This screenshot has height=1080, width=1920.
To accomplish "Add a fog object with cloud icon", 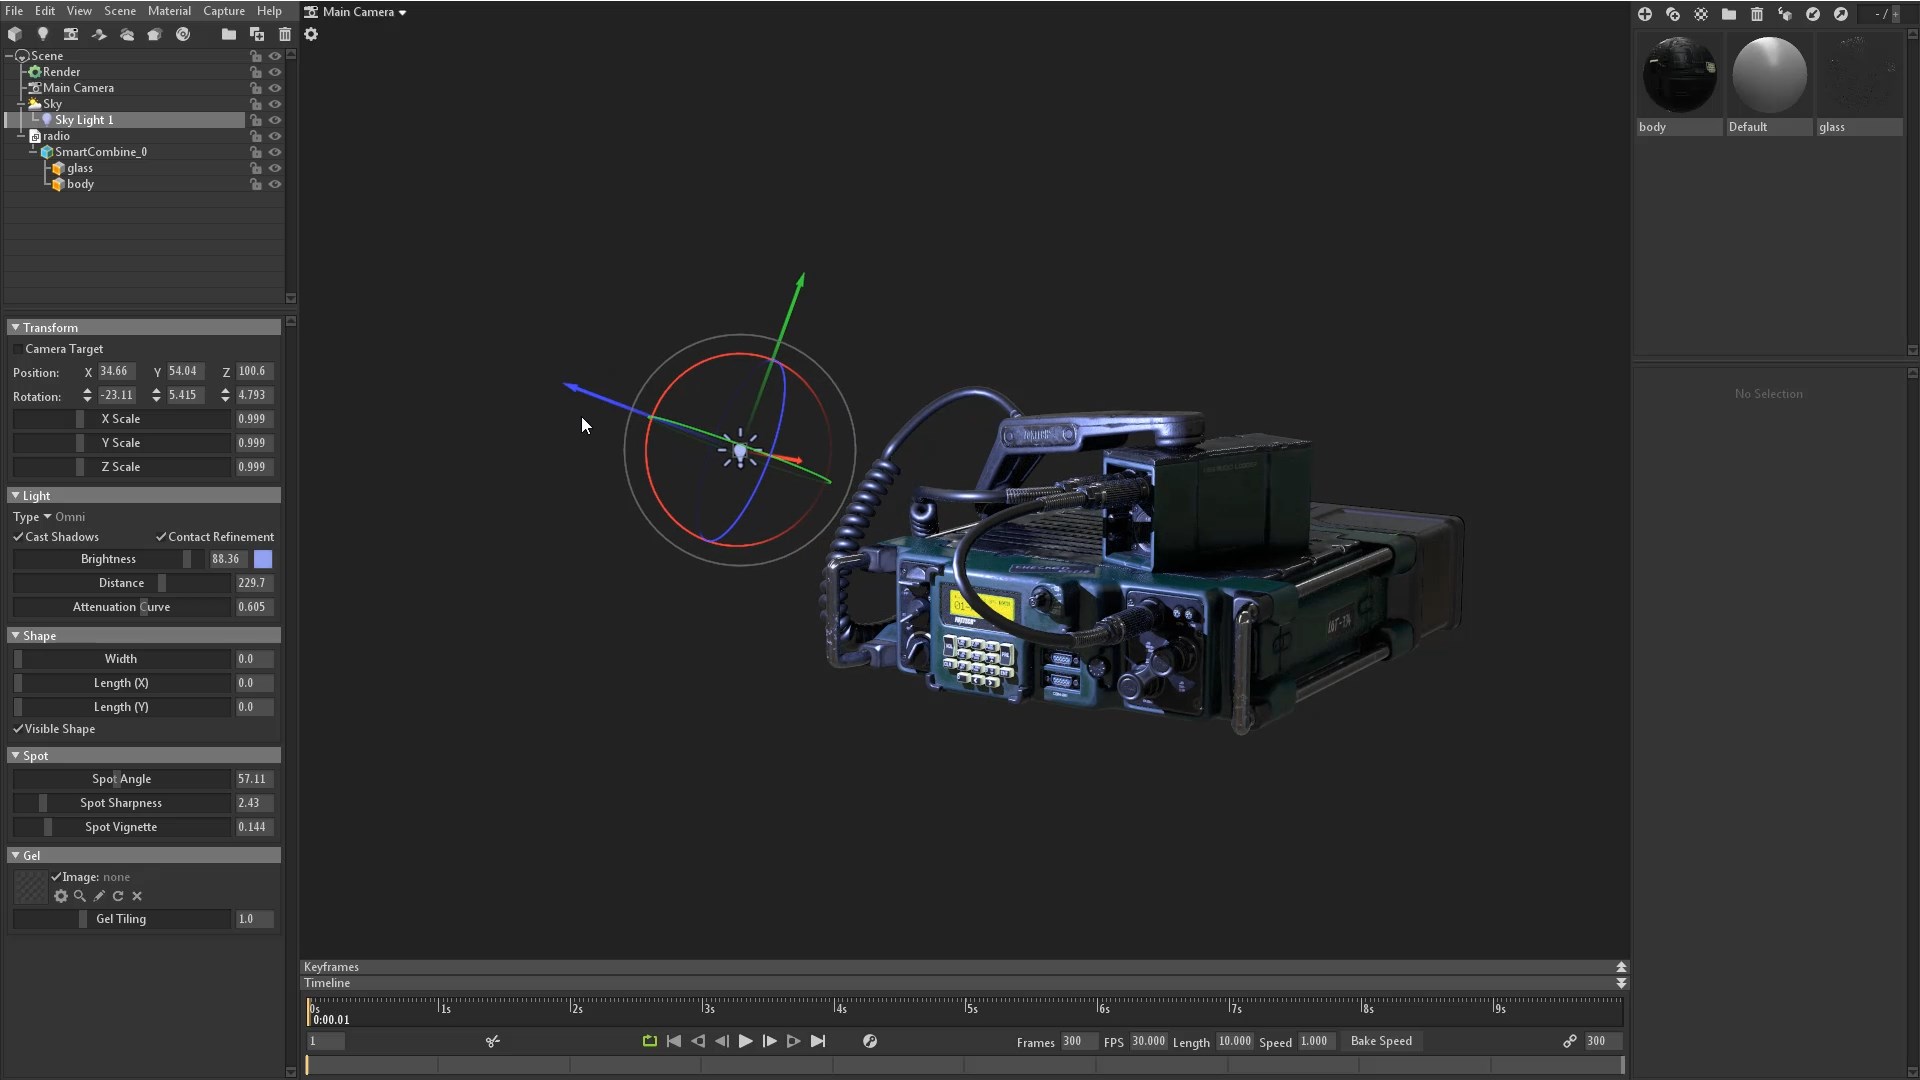I will (127, 34).
